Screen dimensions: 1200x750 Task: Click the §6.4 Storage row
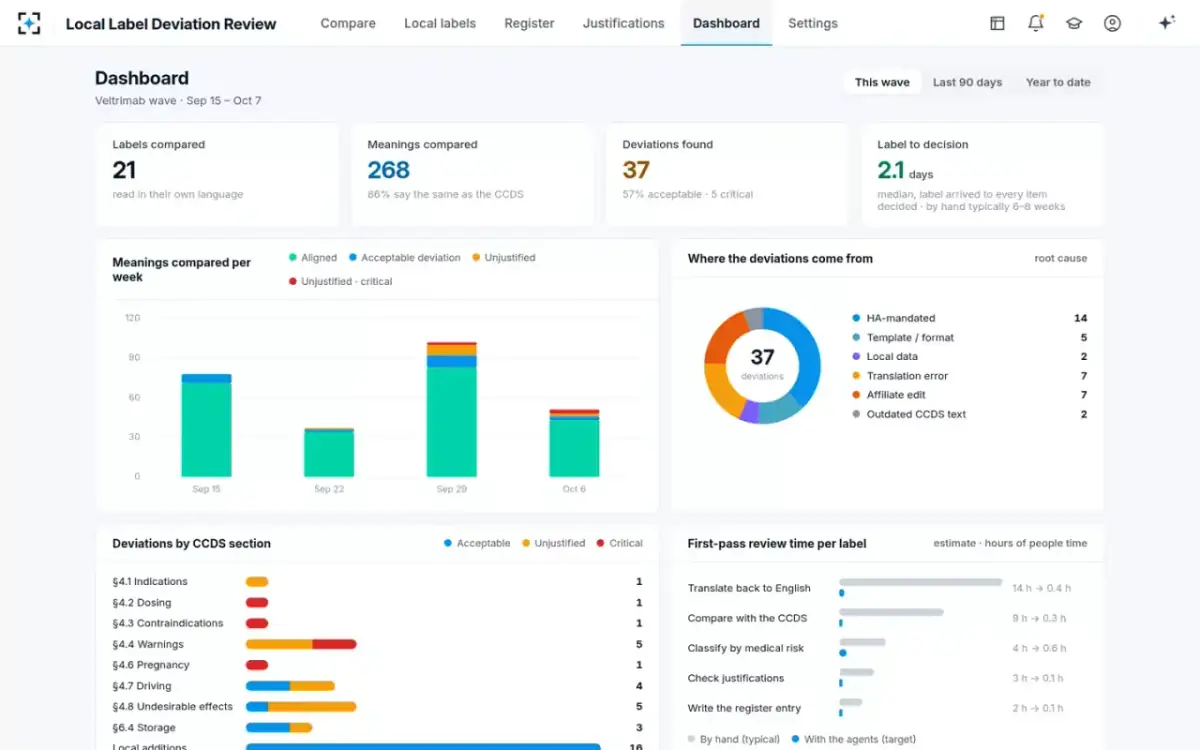pos(377,728)
